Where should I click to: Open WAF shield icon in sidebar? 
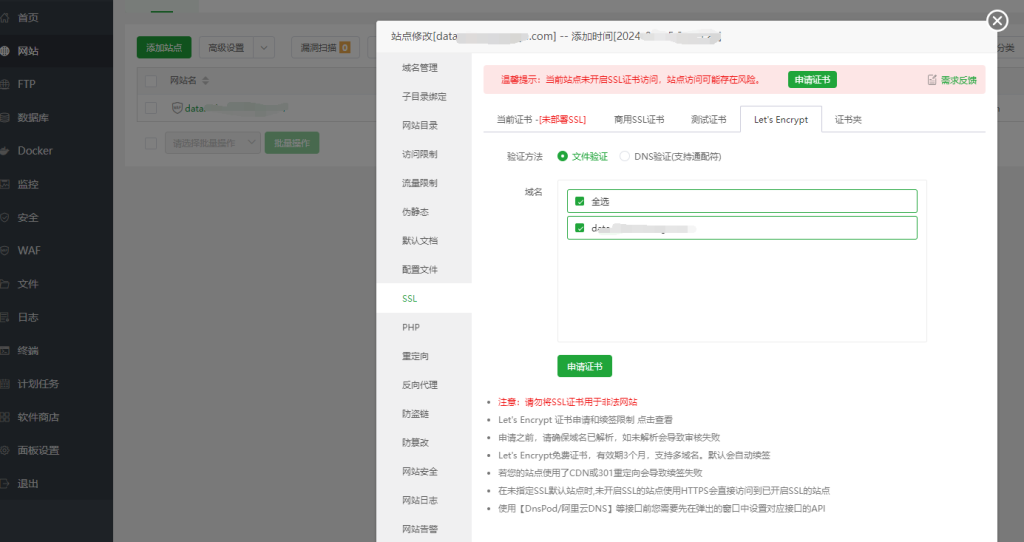pos(7,251)
